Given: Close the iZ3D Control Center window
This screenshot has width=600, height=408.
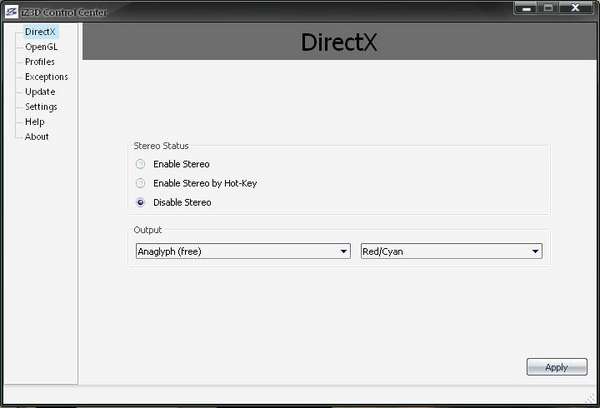Looking at the screenshot, I should [x=575, y=8].
